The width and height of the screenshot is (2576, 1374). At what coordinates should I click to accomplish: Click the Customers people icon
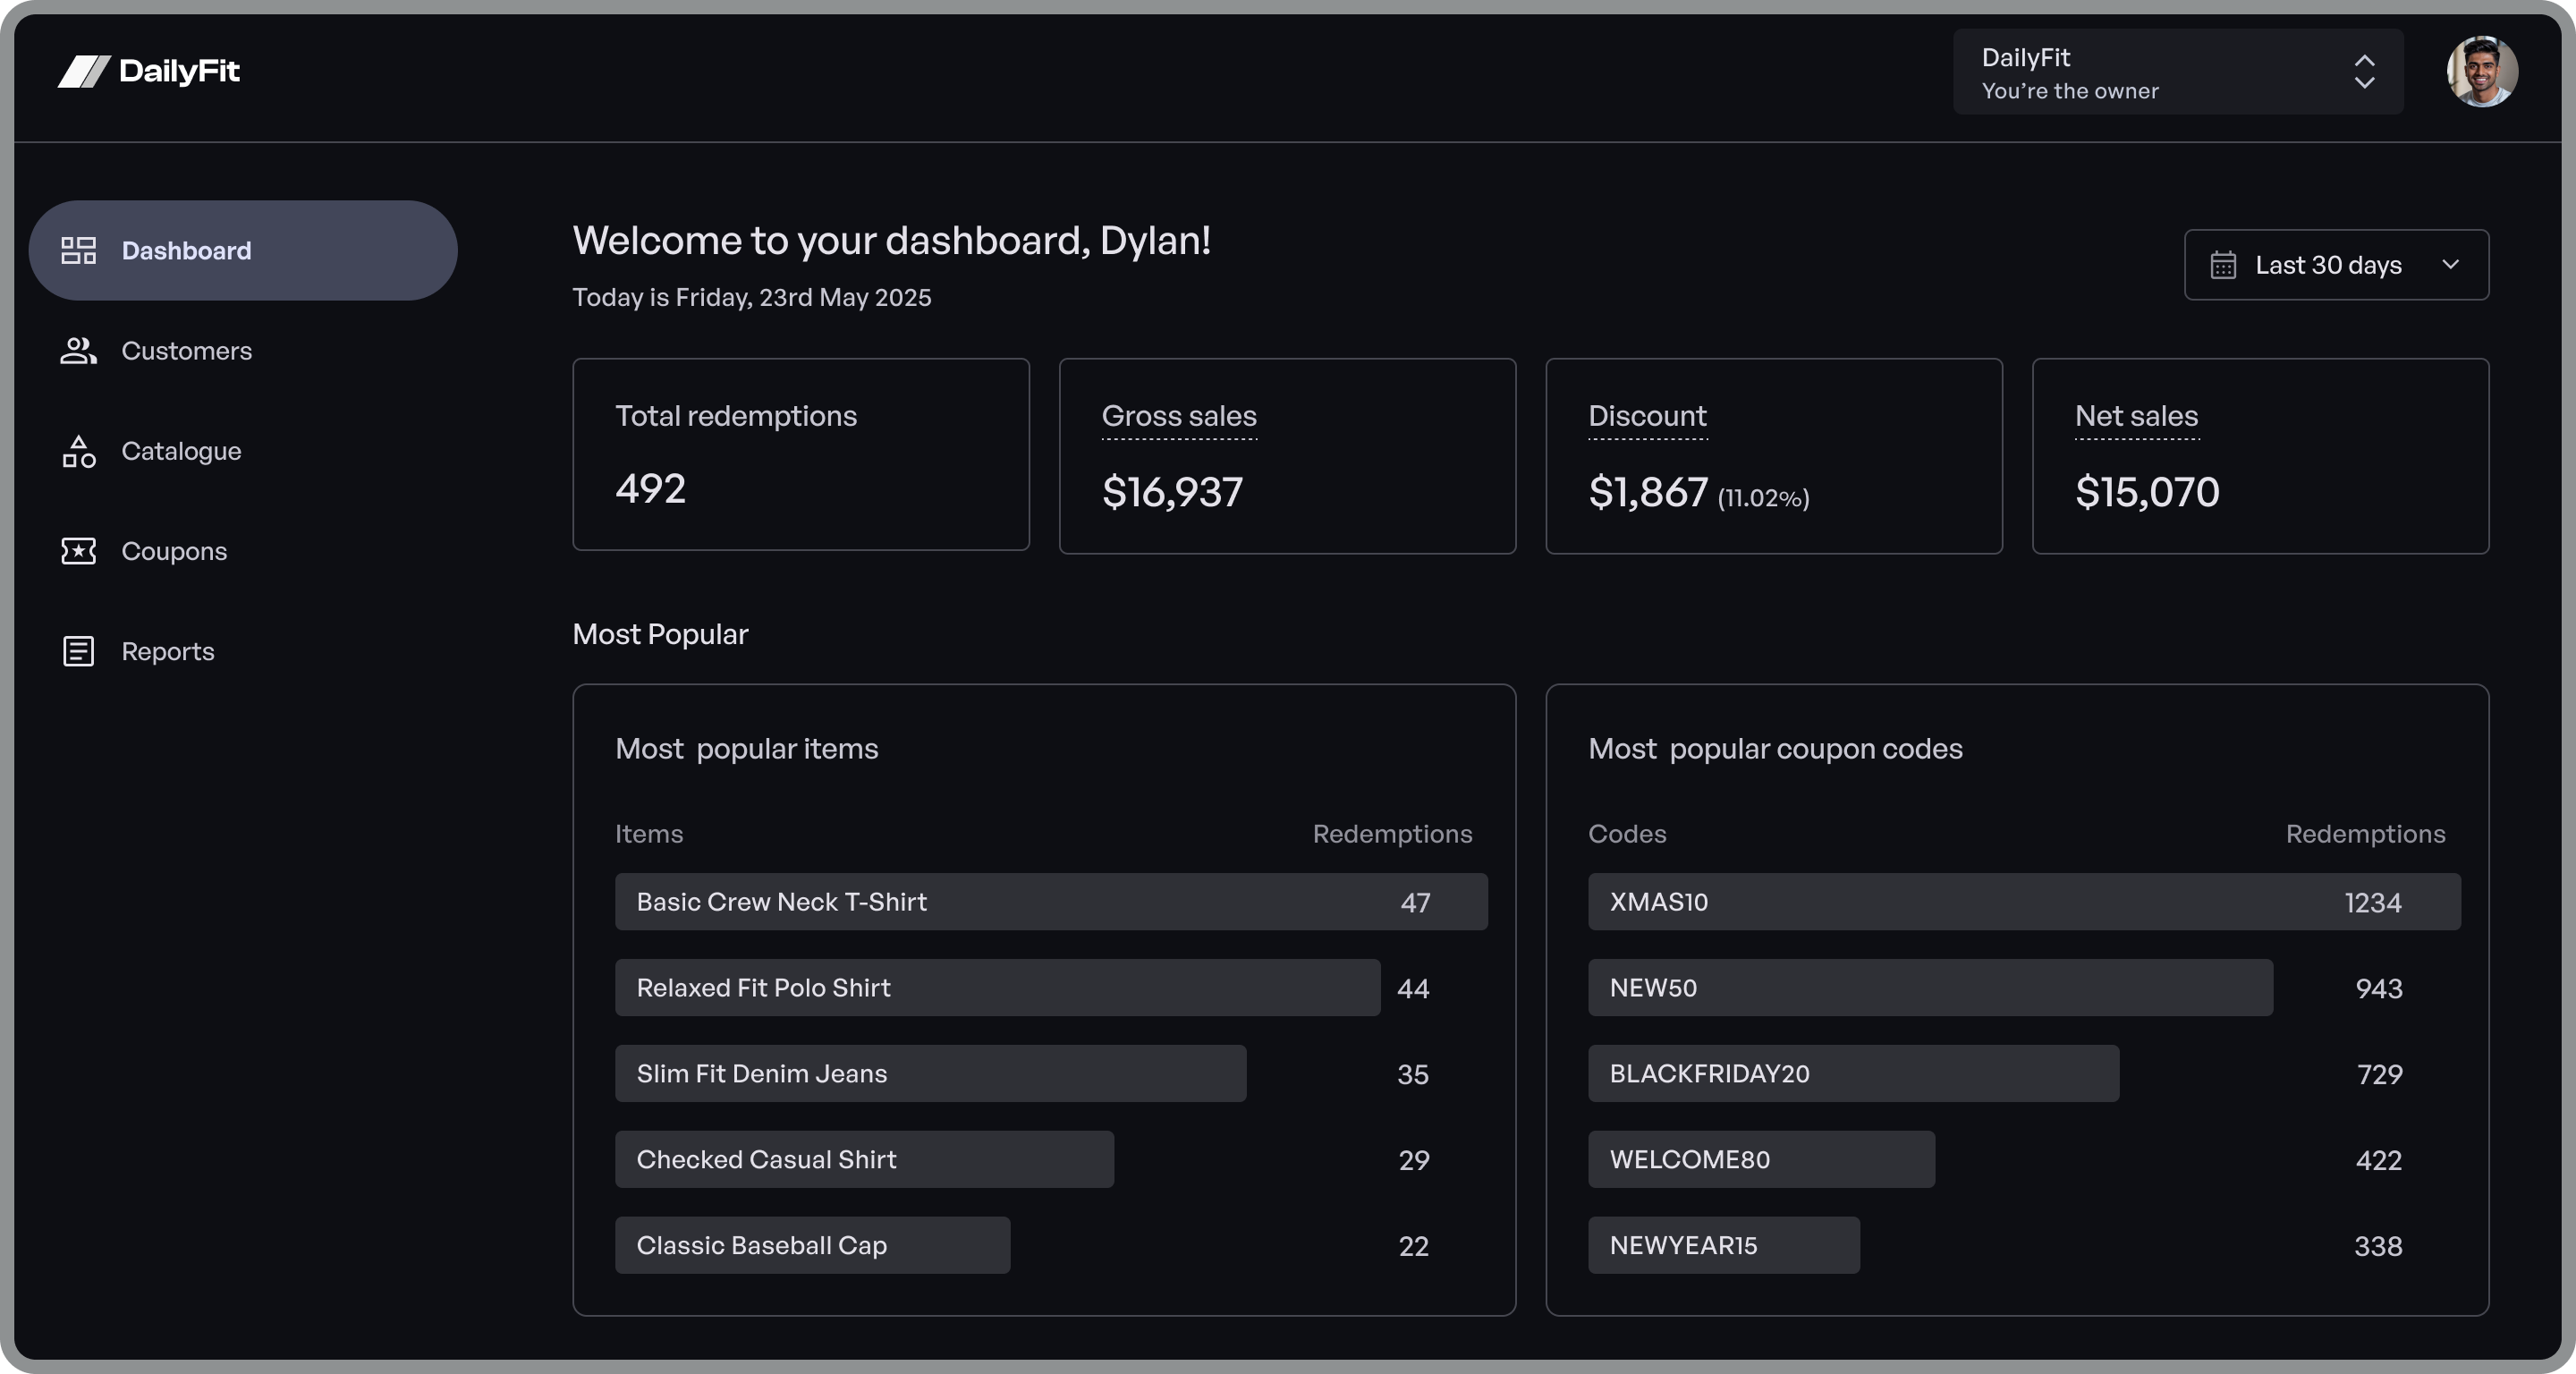(x=79, y=351)
